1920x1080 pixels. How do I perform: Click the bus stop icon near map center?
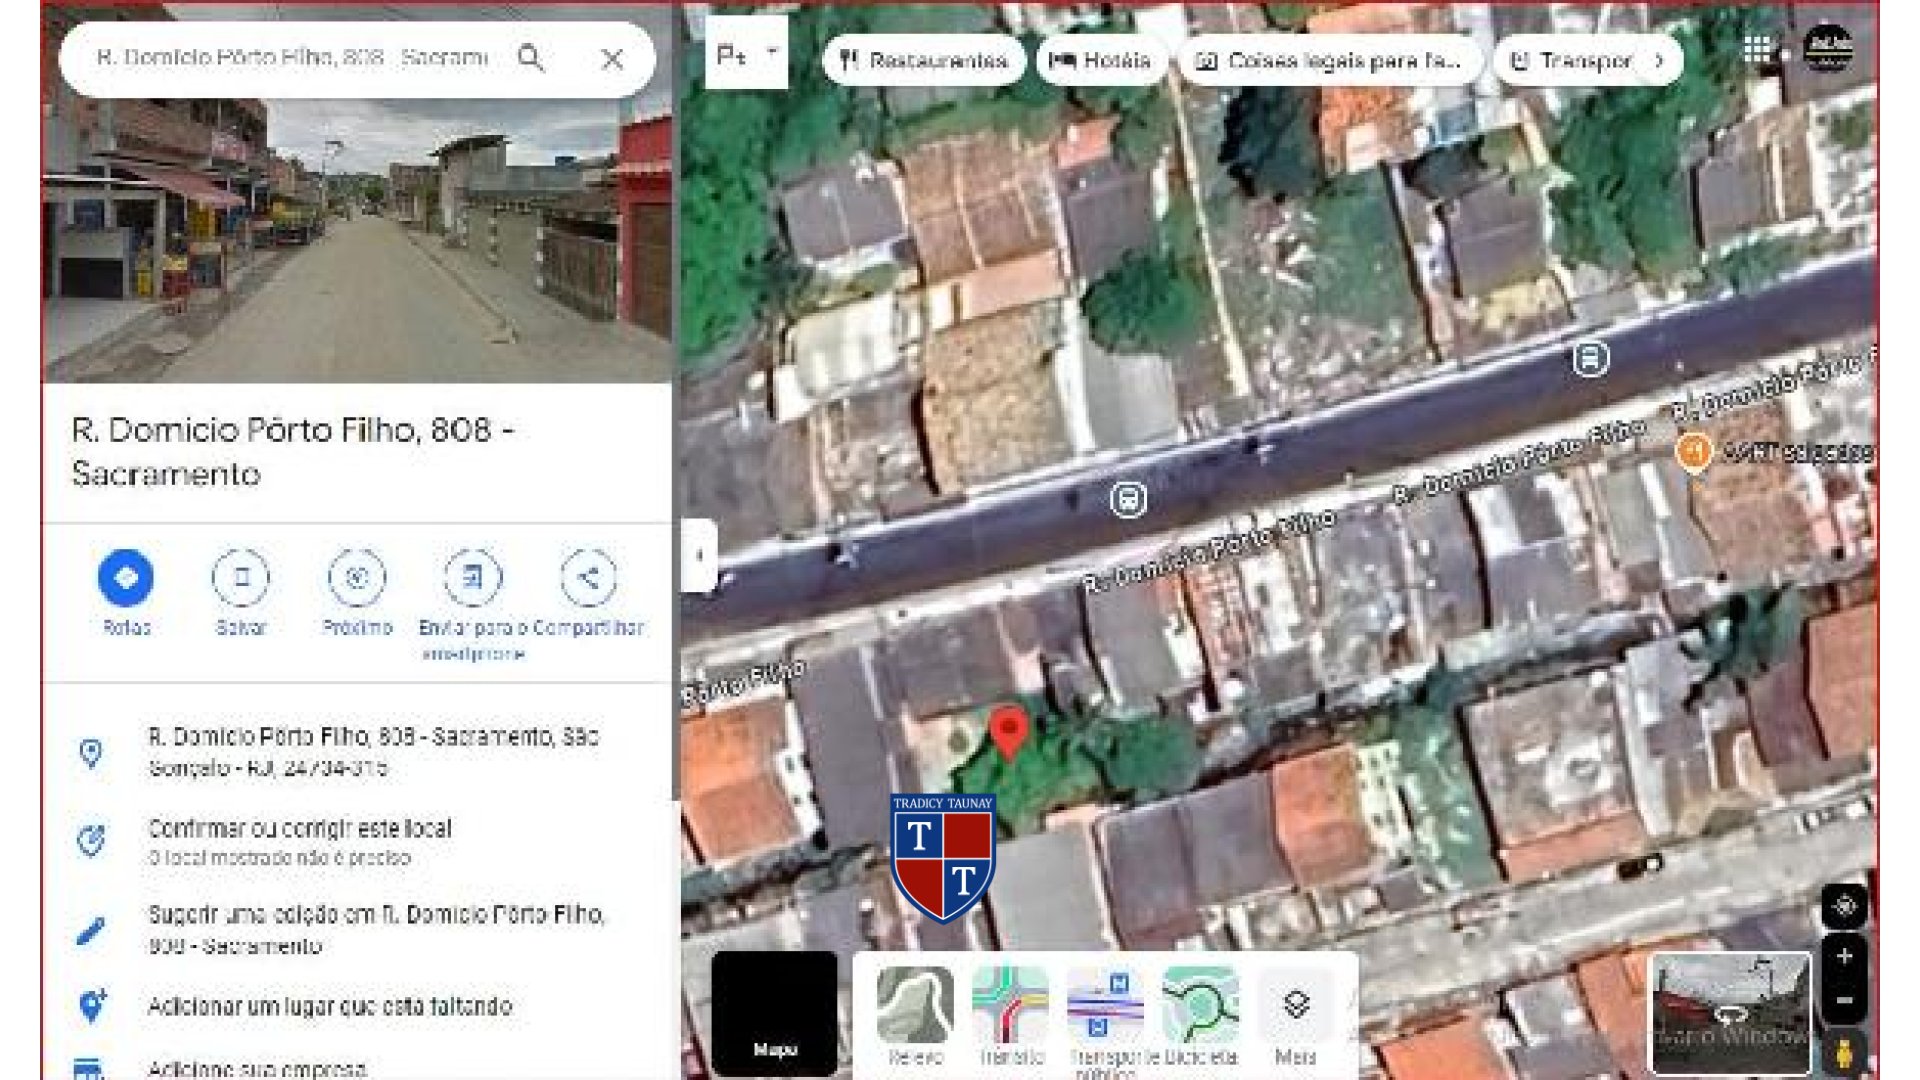pyautogui.click(x=1128, y=499)
